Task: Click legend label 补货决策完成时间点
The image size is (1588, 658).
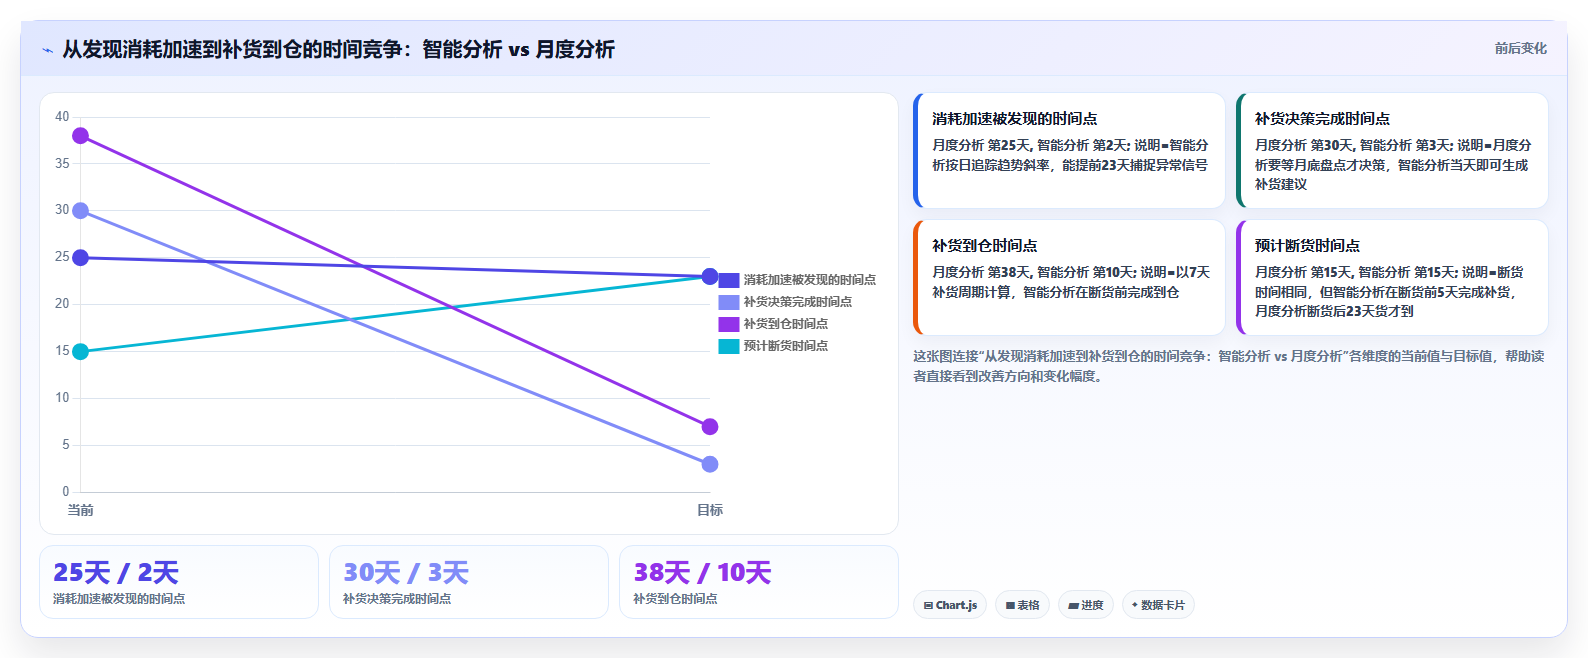Action: 798,302
